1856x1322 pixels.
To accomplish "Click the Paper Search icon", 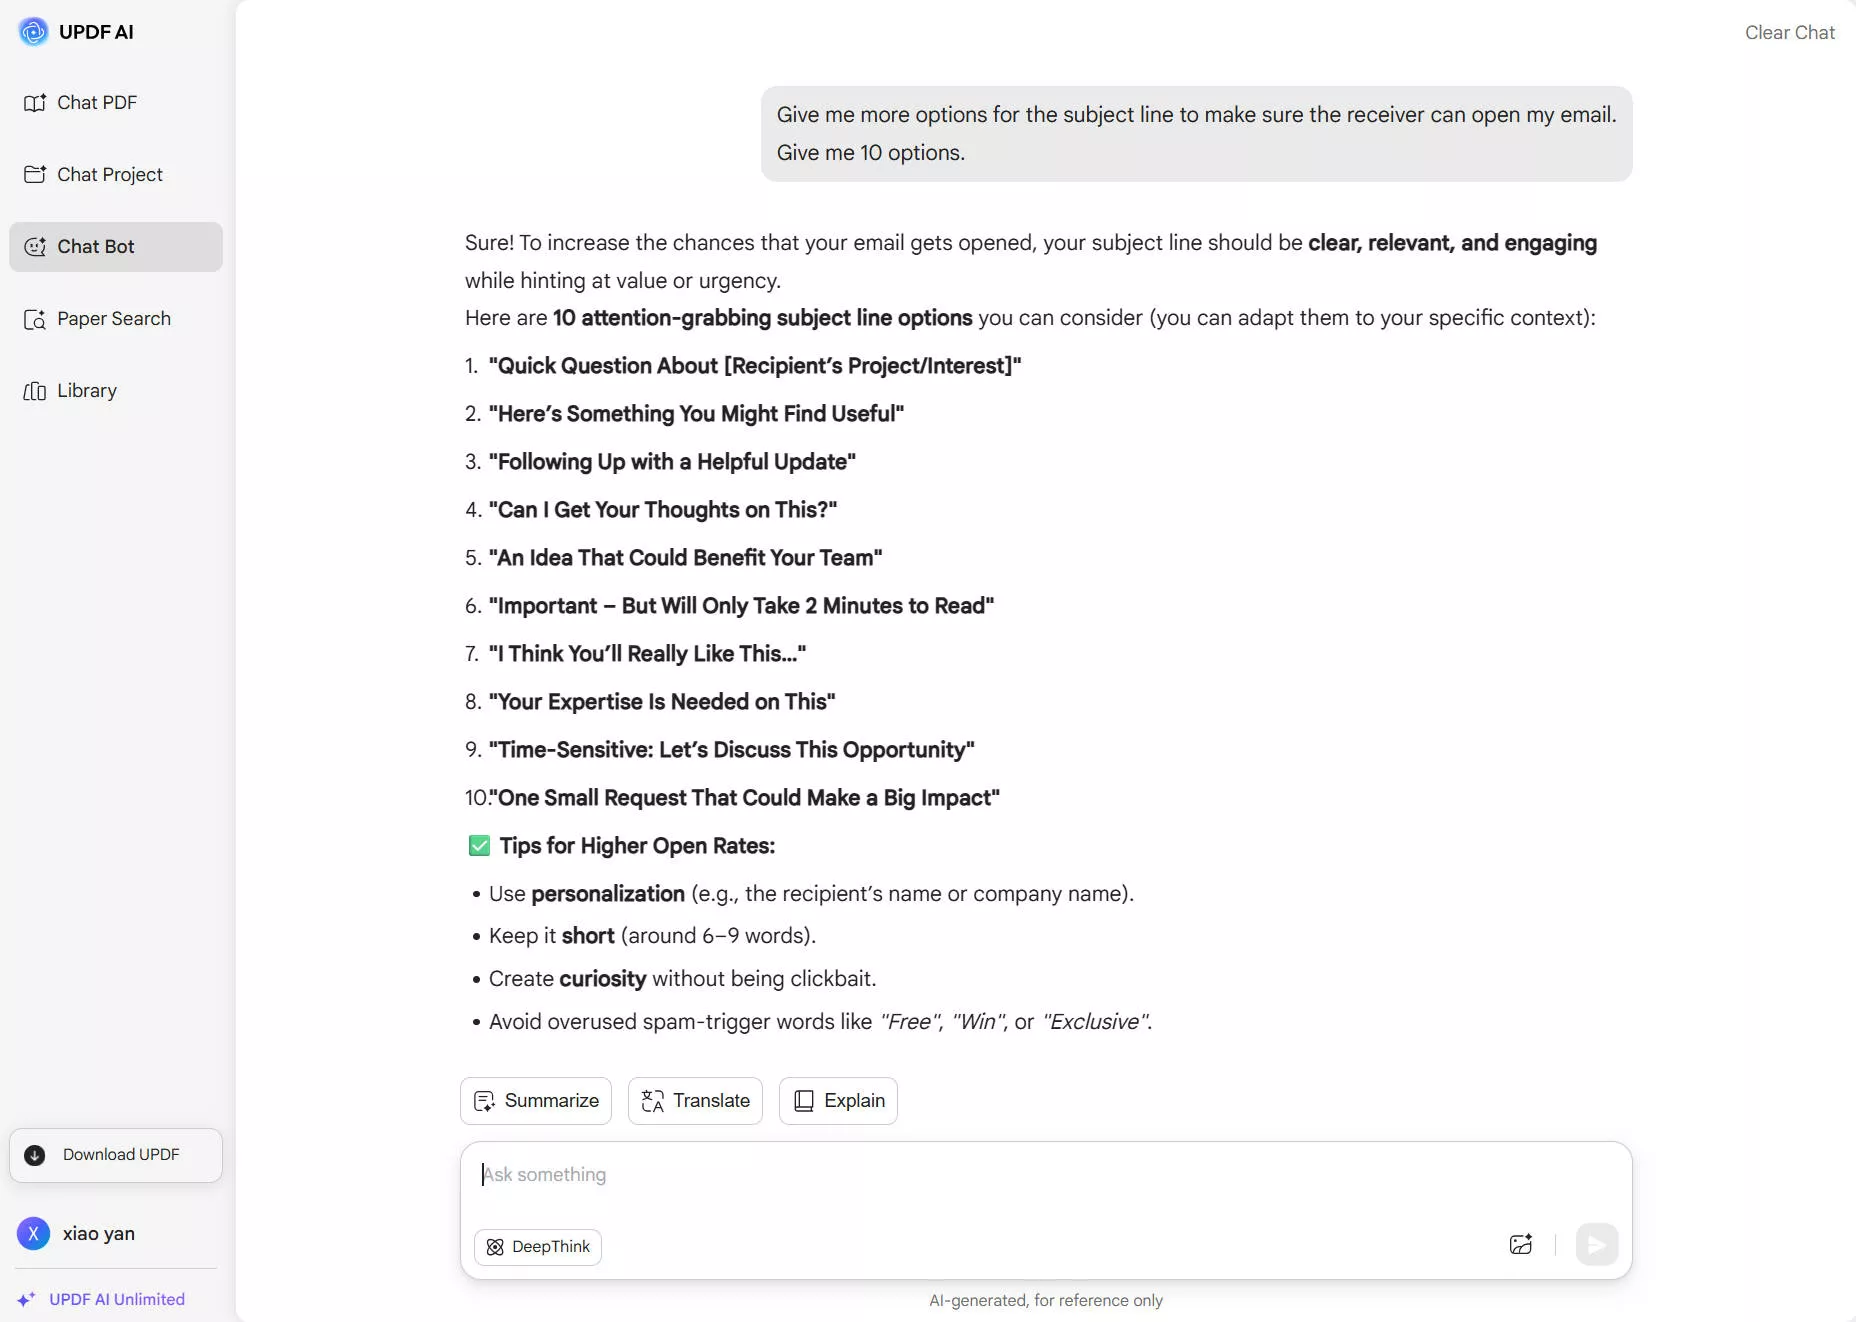I will [35, 319].
